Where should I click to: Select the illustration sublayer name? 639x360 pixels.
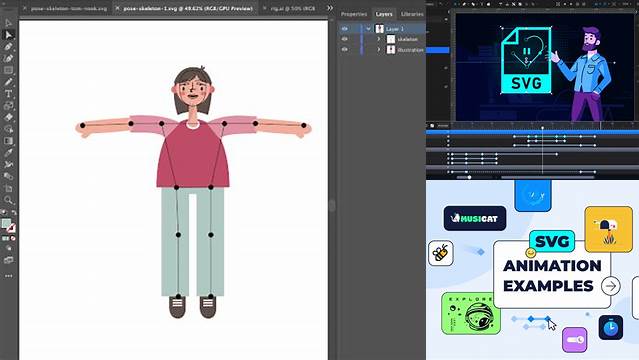click(411, 50)
